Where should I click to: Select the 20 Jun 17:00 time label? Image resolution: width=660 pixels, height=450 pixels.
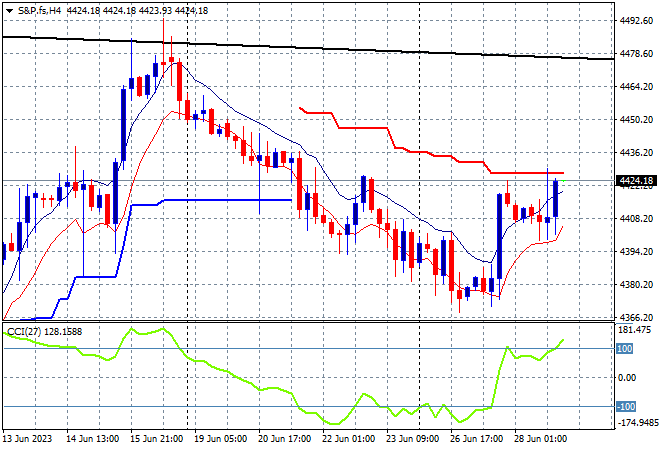285,439
